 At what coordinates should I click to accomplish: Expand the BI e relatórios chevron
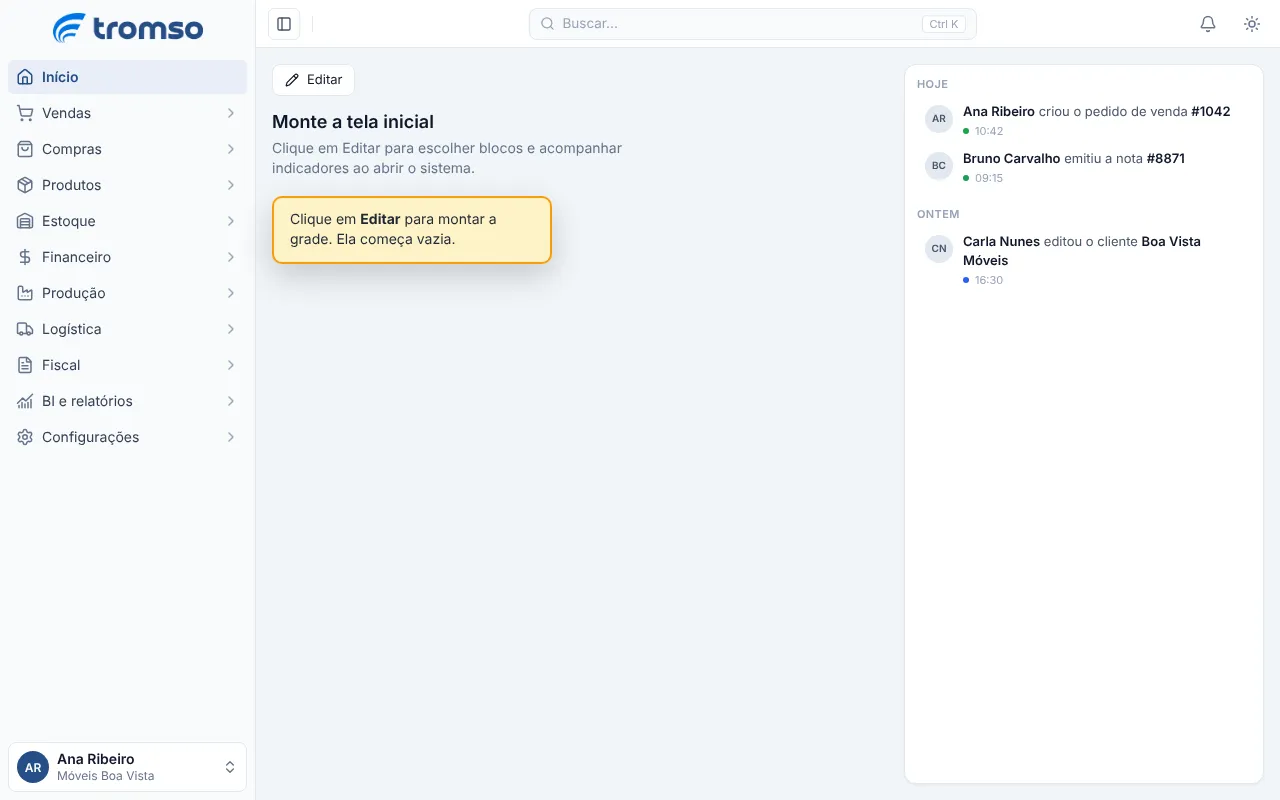pyautogui.click(x=231, y=401)
